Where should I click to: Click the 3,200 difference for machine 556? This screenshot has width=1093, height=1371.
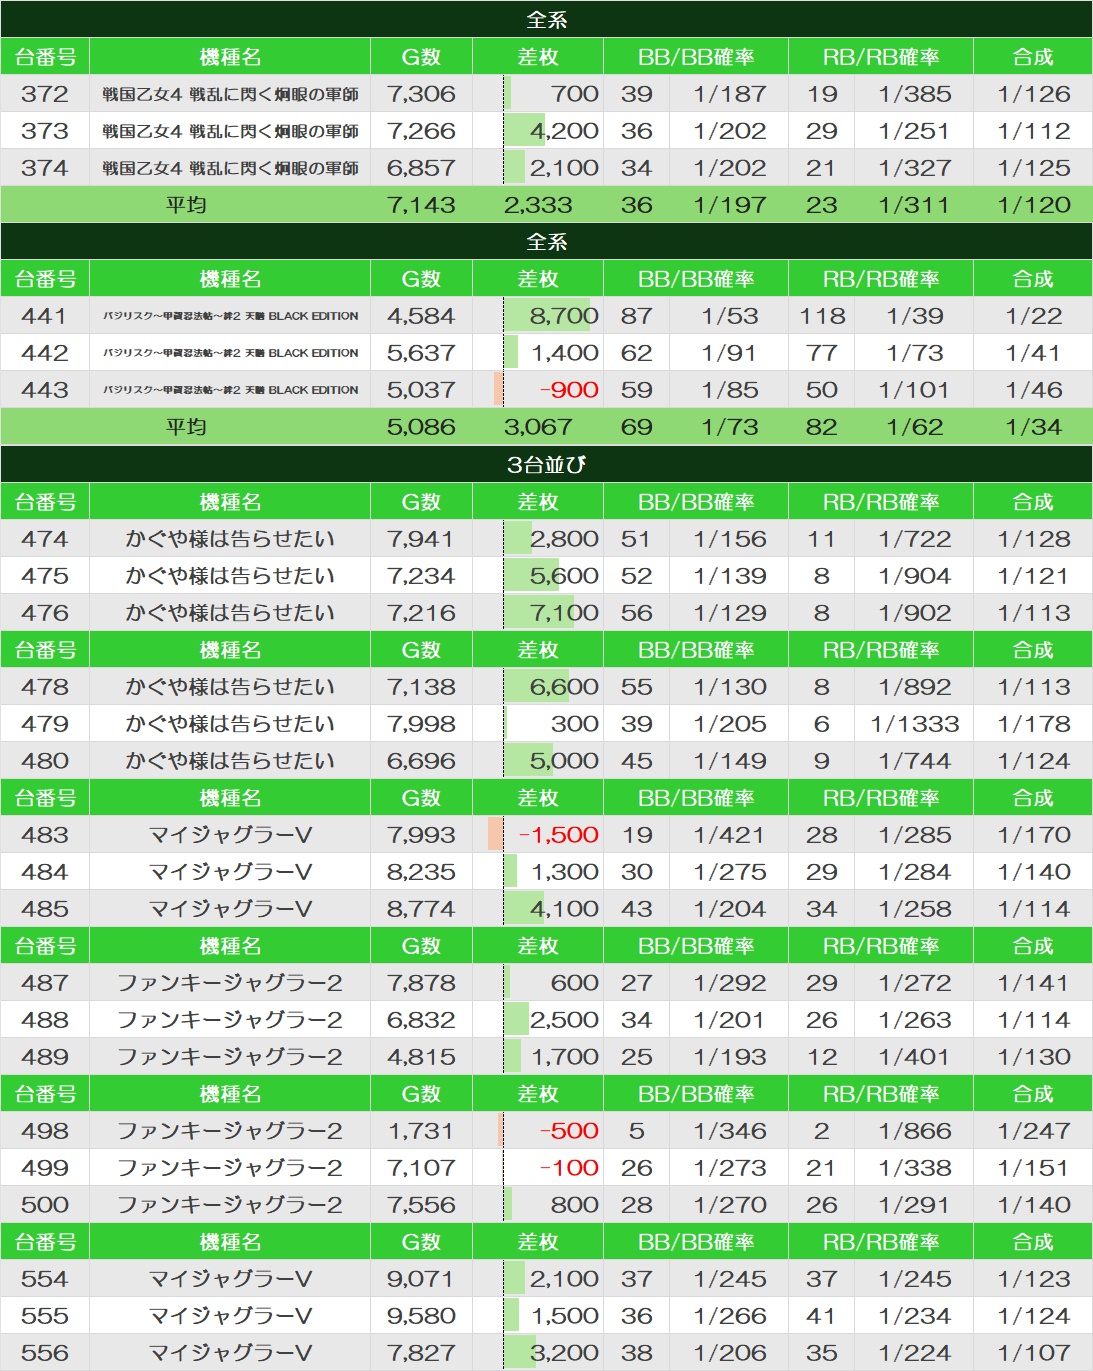pyautogui.click(x=564, y=1353)
